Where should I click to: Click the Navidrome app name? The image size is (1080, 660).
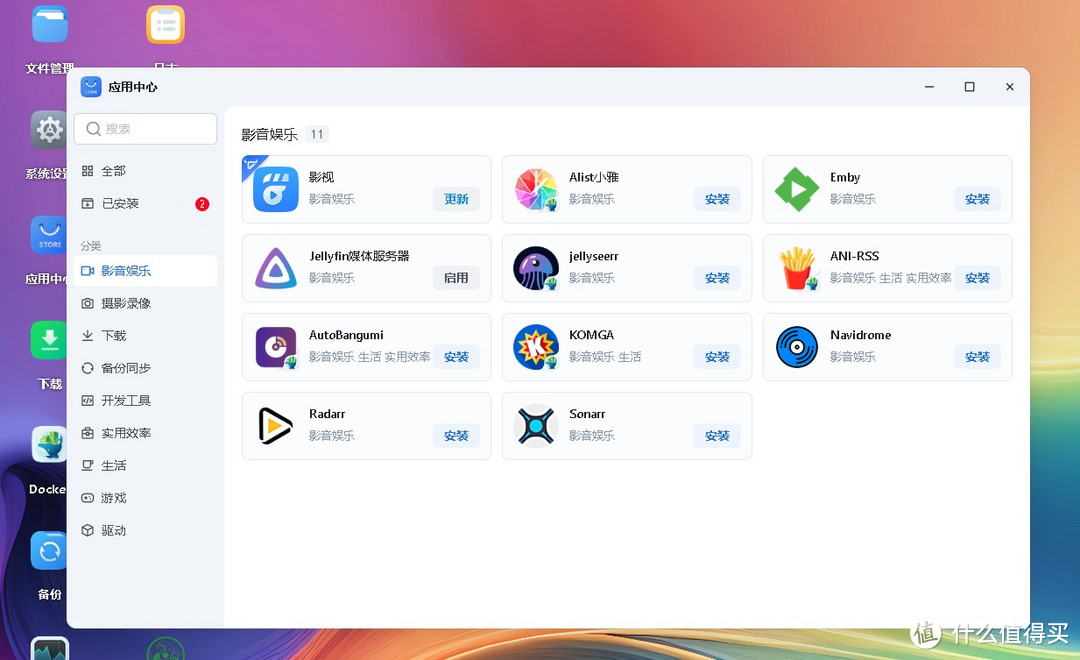pos(860,335)
